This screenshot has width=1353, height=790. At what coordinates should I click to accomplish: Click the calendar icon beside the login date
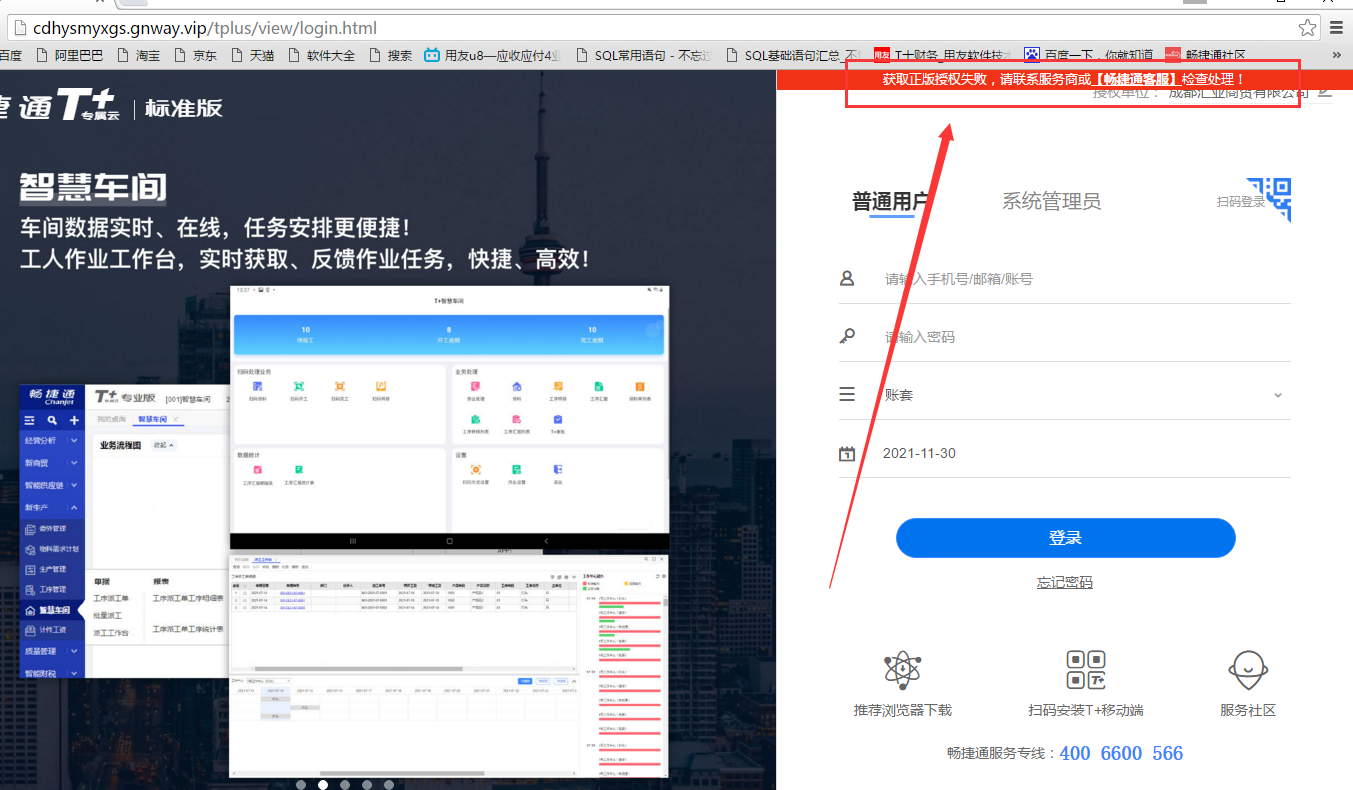(x=847, y=453)
